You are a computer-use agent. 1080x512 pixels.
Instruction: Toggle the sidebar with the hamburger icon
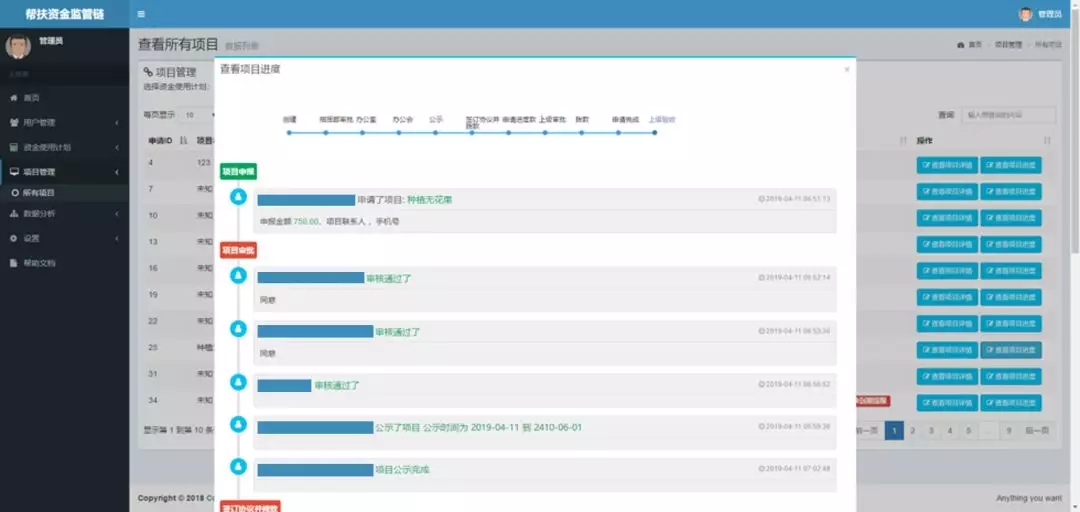tap(141, 14)
